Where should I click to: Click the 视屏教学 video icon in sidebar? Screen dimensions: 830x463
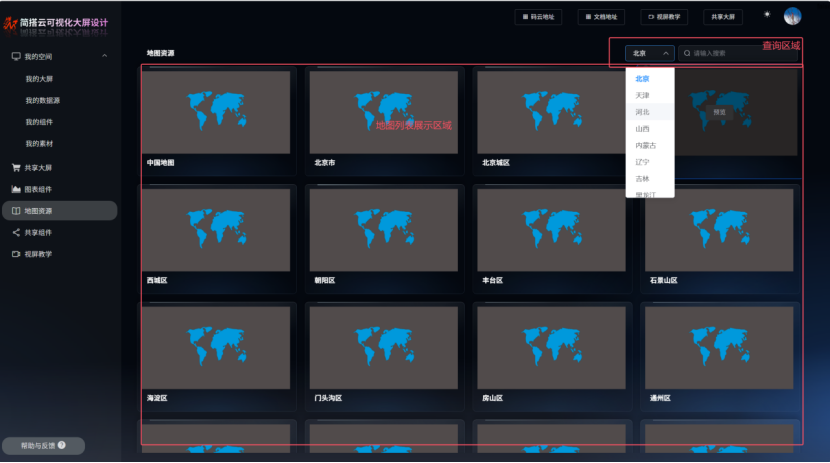(16, 254)
